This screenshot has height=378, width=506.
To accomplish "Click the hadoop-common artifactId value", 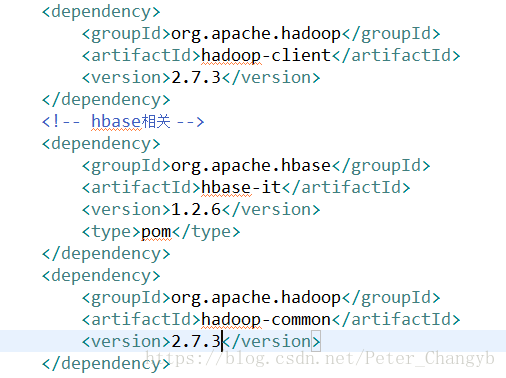I will pos(266,319).
